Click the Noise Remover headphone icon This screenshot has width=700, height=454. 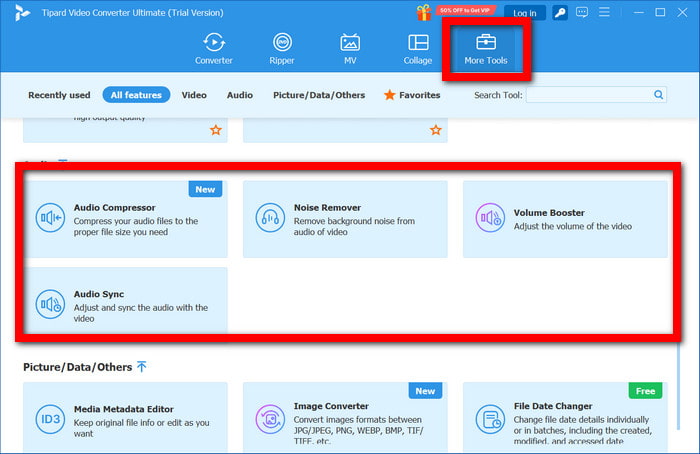click(270, 217)
